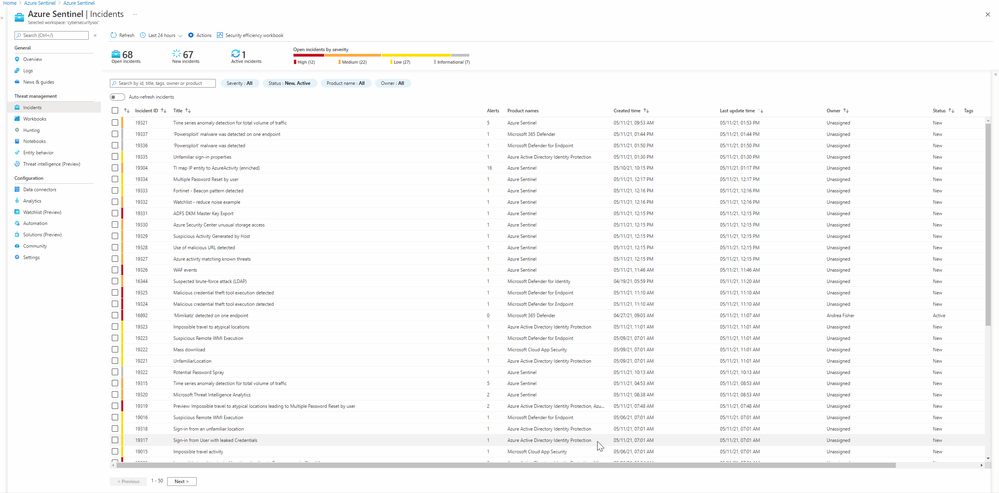Image resolution: width=999 pixels, height=493 pixels.
Task: Click the Home breadcrumb link
Action: point(10,3)
